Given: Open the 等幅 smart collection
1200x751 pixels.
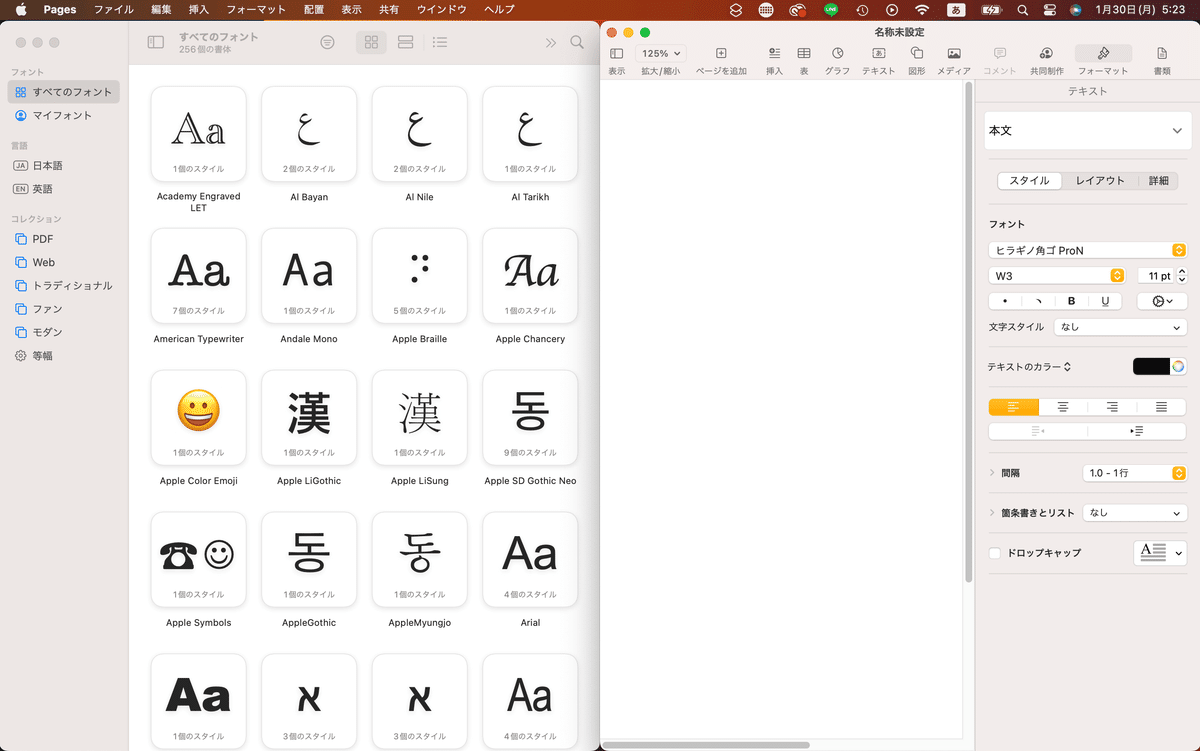Looking at the screenshot, I should tap(63, 355).
